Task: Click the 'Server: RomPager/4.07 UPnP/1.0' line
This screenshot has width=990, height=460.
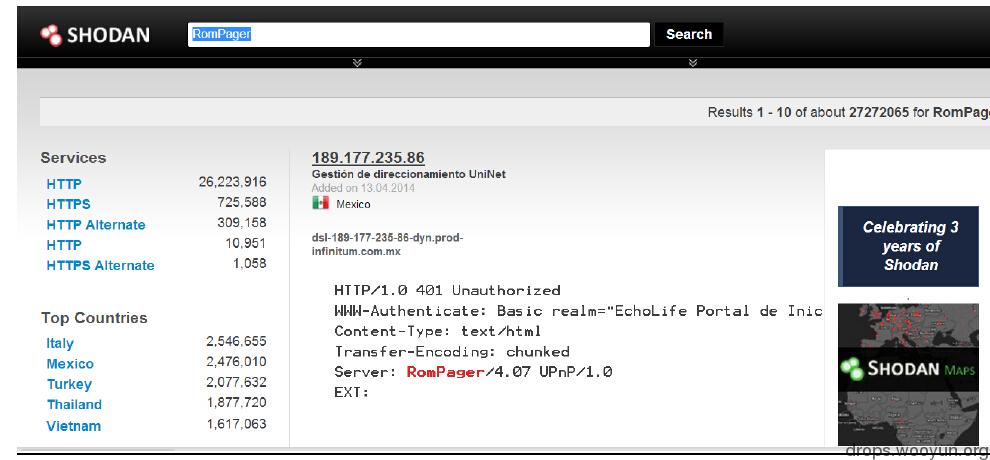Action: tap(473, 372)
